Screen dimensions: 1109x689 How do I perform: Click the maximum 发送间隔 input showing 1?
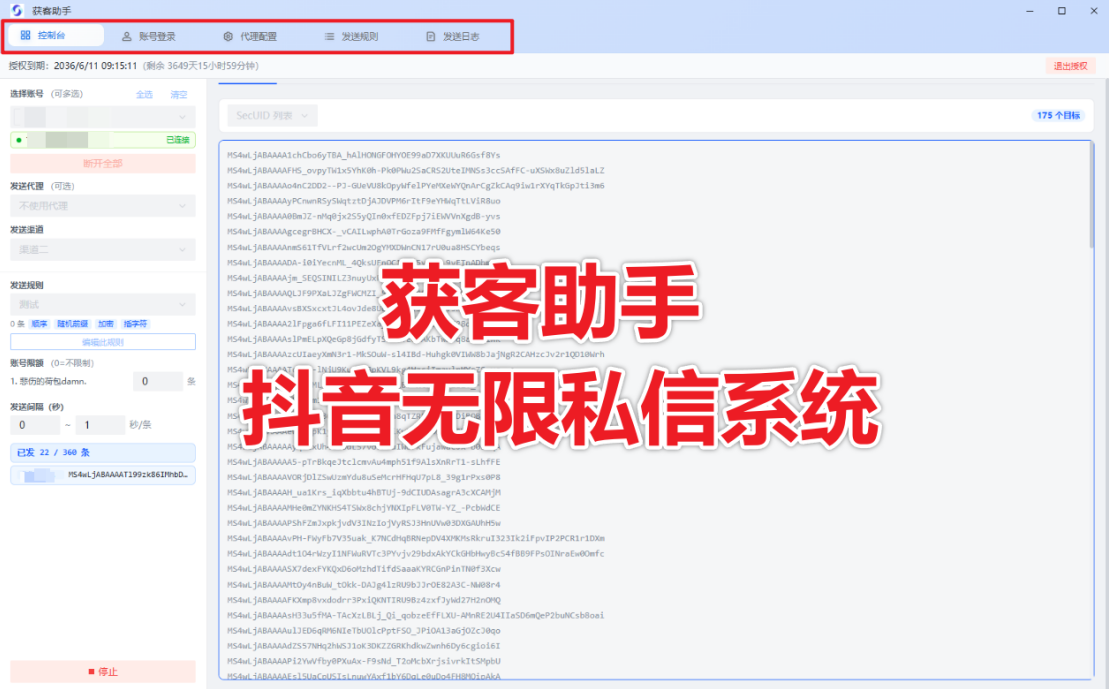pos(100,425)
